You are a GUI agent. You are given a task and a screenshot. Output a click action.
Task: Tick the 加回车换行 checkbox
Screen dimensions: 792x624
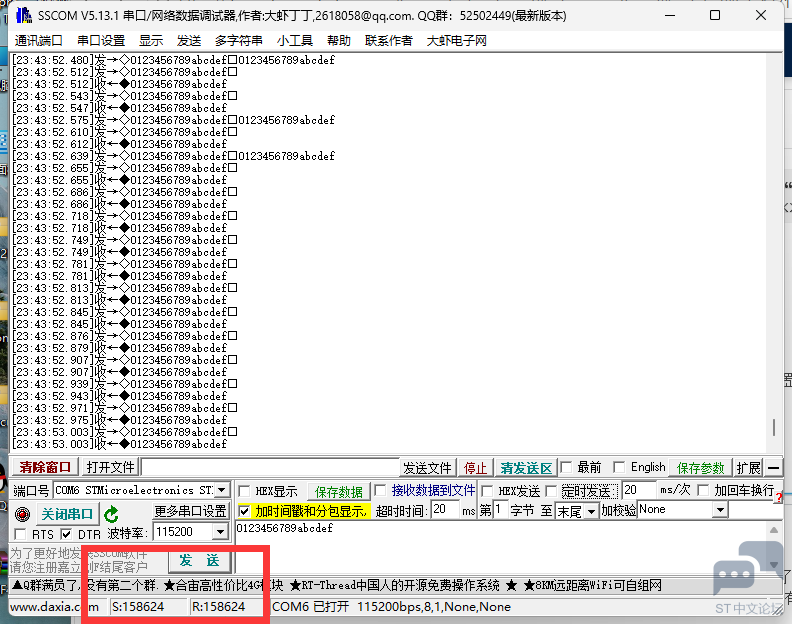[703, 490]
